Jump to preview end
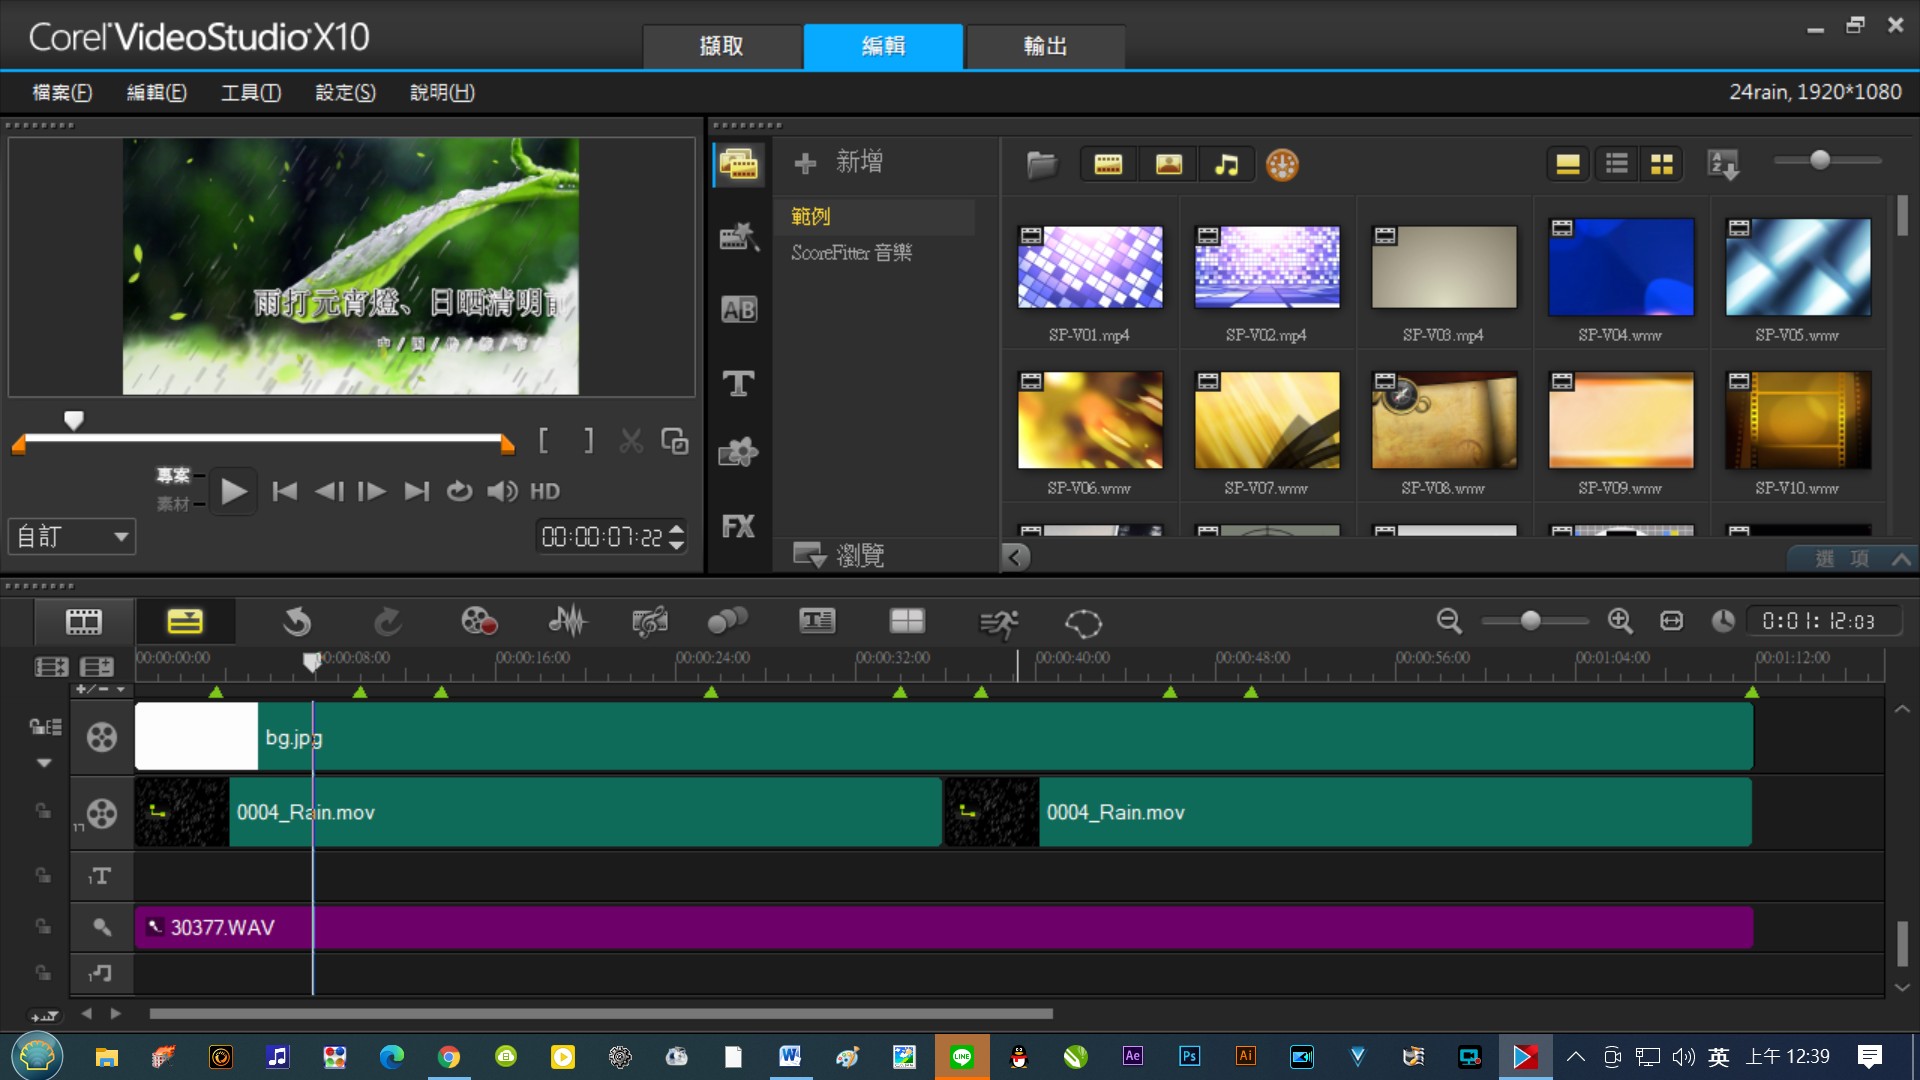Image resolution: width=1920 pixels, height=1080 pixels. point(417,491)
